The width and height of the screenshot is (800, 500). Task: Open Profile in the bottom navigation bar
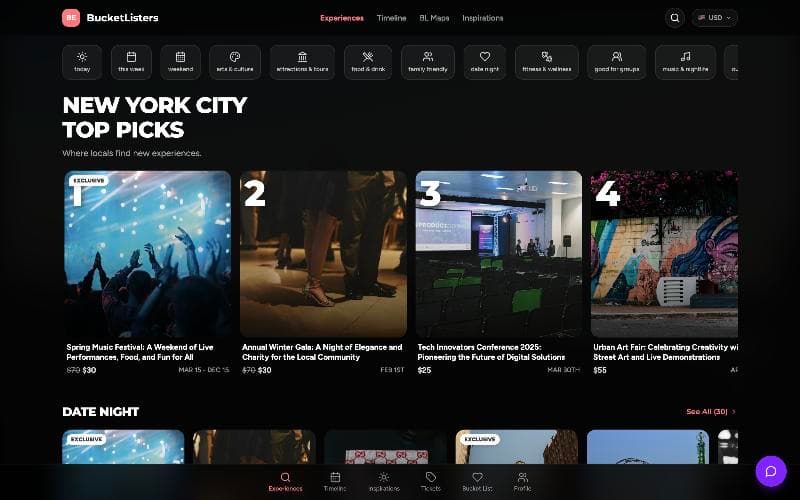point(522,482)
